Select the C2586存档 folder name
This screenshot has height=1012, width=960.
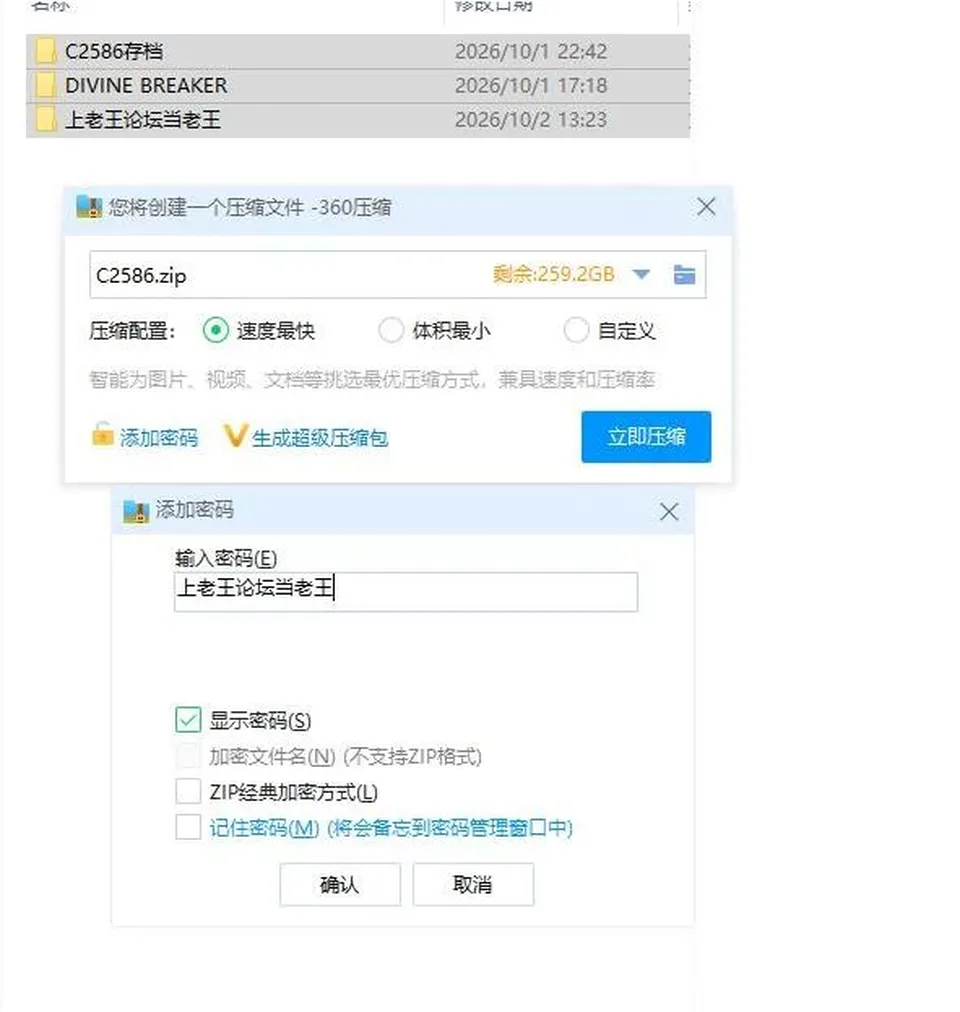point(114,52)
